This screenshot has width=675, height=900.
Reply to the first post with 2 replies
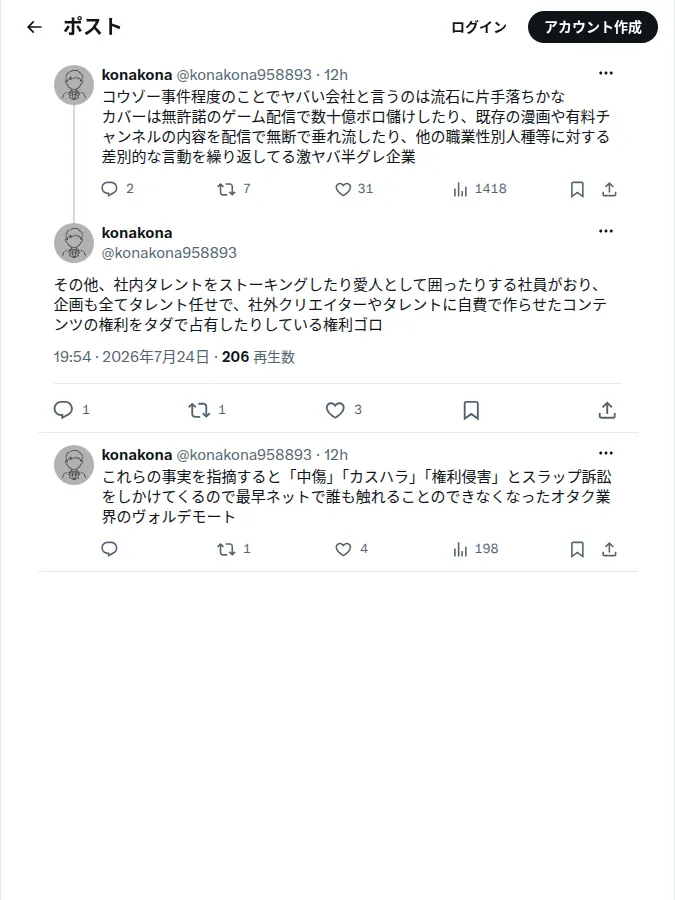[117, 189]
